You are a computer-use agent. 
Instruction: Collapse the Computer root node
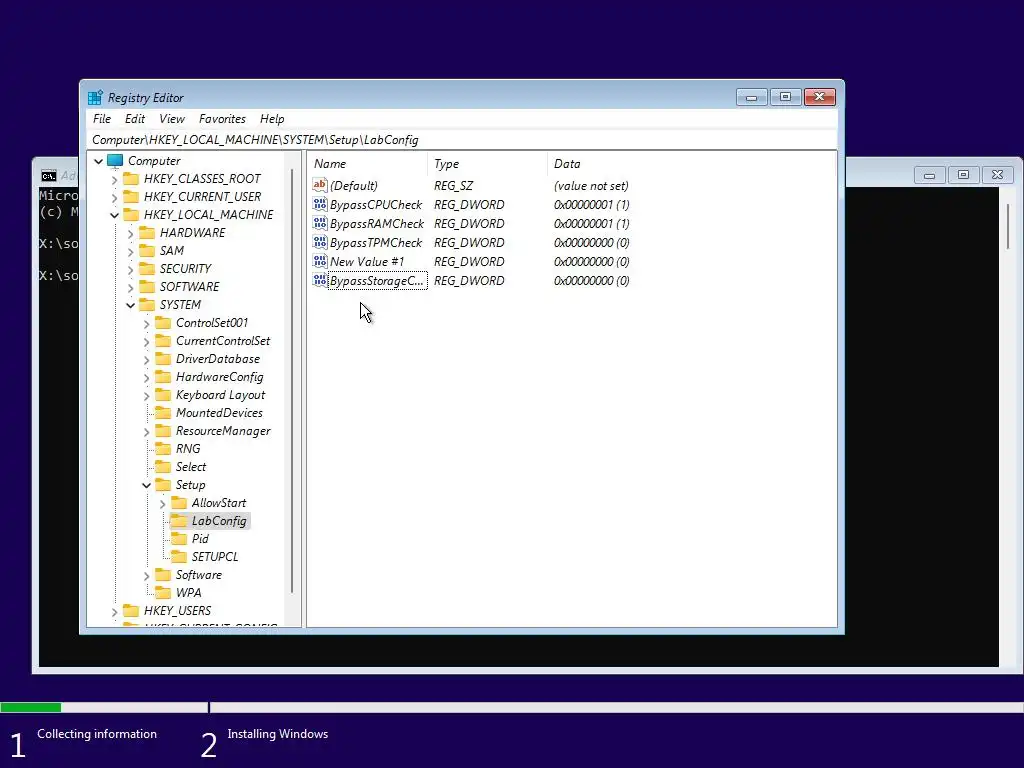(x=99, y=161)
